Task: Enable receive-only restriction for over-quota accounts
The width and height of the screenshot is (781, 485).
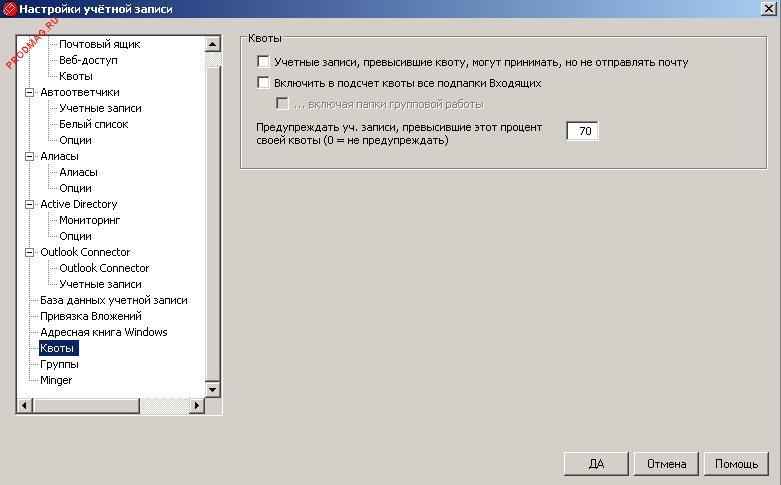Action: (x=264, y=62)
